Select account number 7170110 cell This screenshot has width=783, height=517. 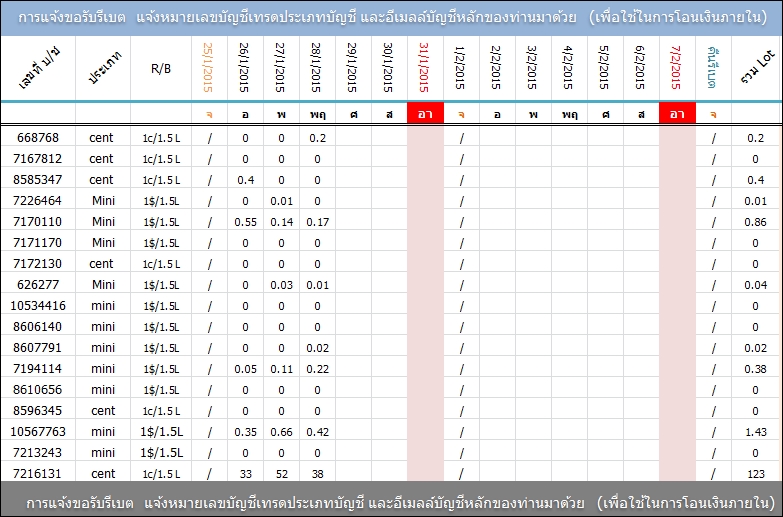pyautogui.click(x=38, y=221)
